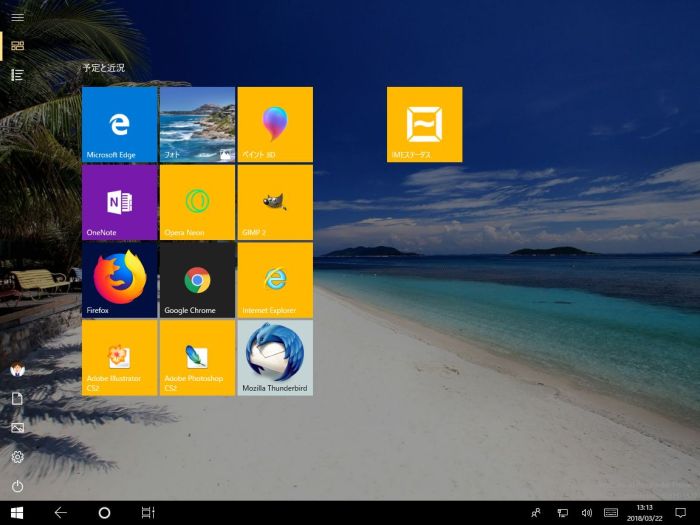Start Adobe Photoshop CS2
The width and height of the screenshot is (700, 525).
[x=197, y=358]
